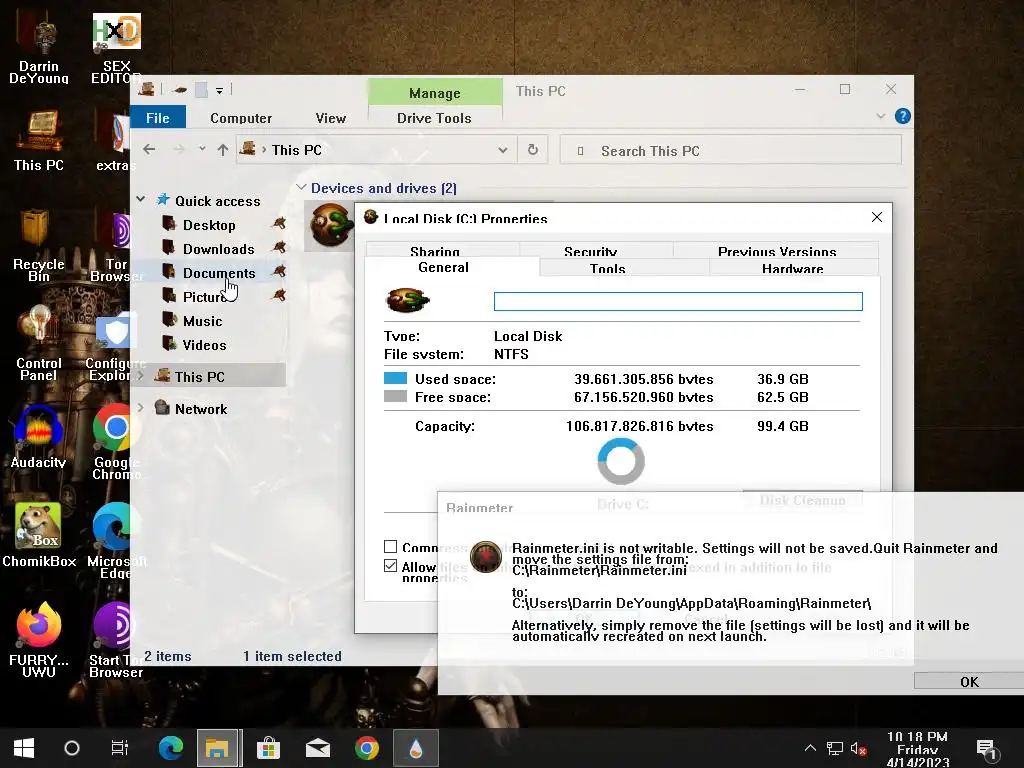
Task: Go back in File Explorer
Action: pyautogui.click(x=149, y=150)
